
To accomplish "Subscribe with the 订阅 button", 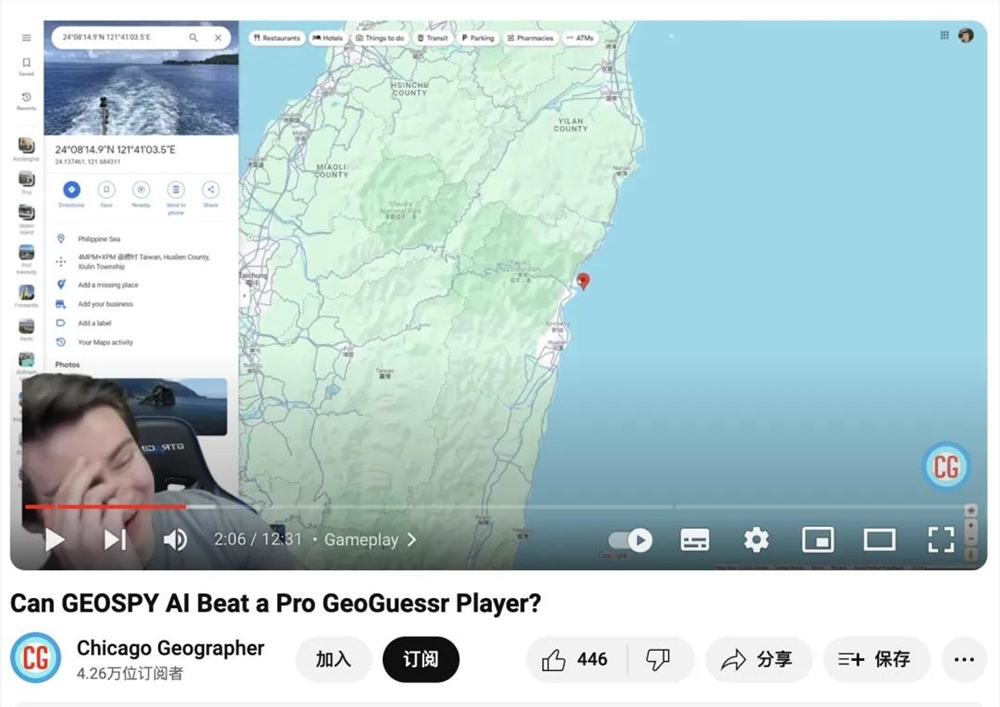I will coord(421,659).
